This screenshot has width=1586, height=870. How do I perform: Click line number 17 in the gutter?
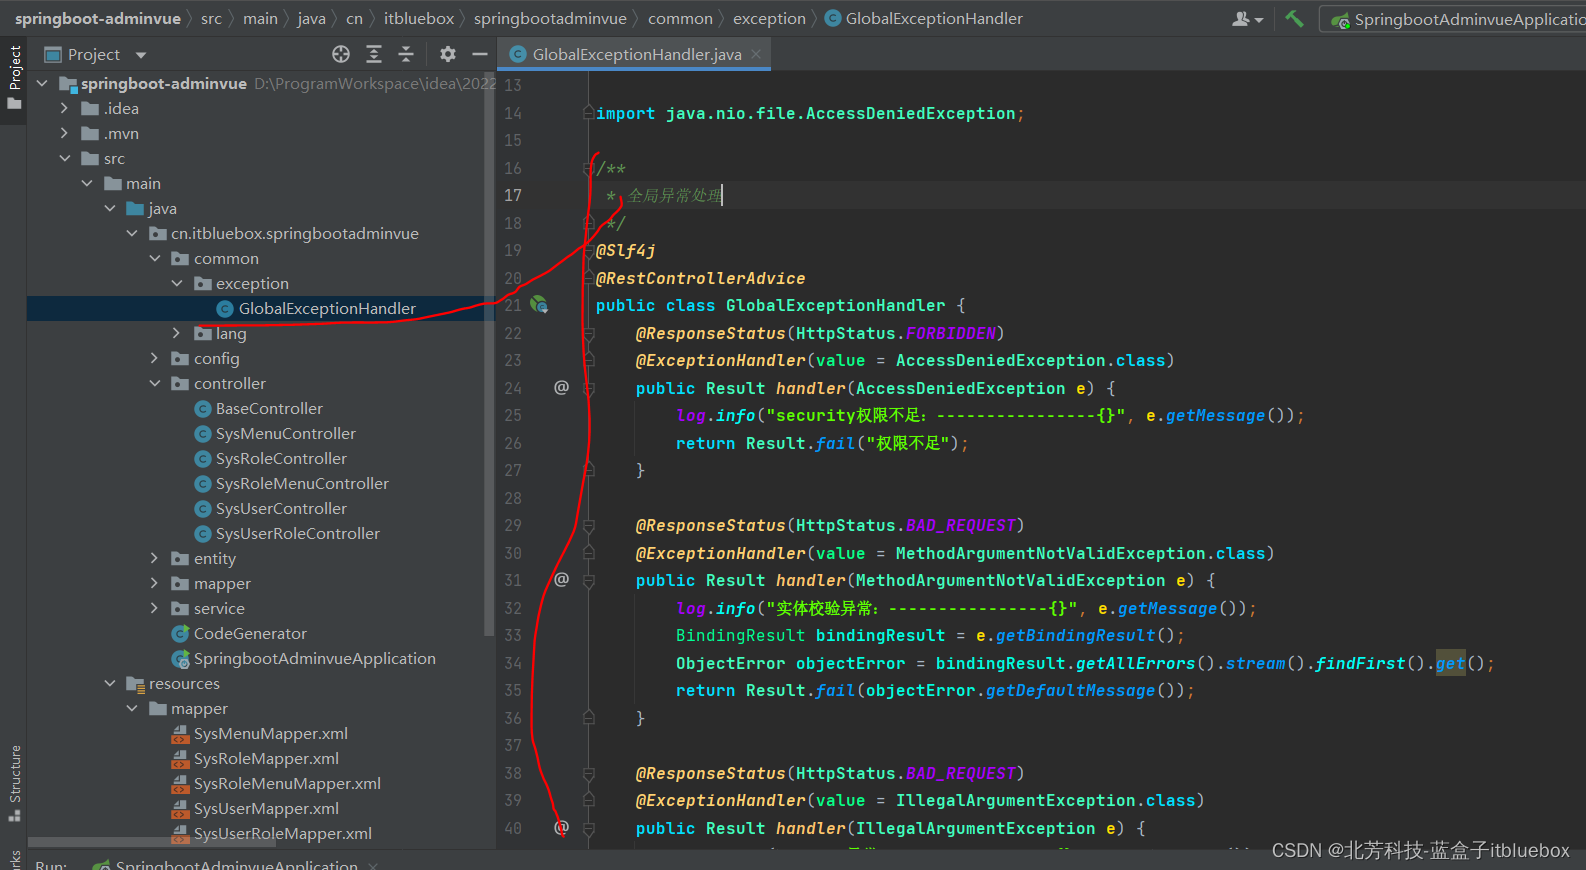pyautogui.click(x=513, y=195)
